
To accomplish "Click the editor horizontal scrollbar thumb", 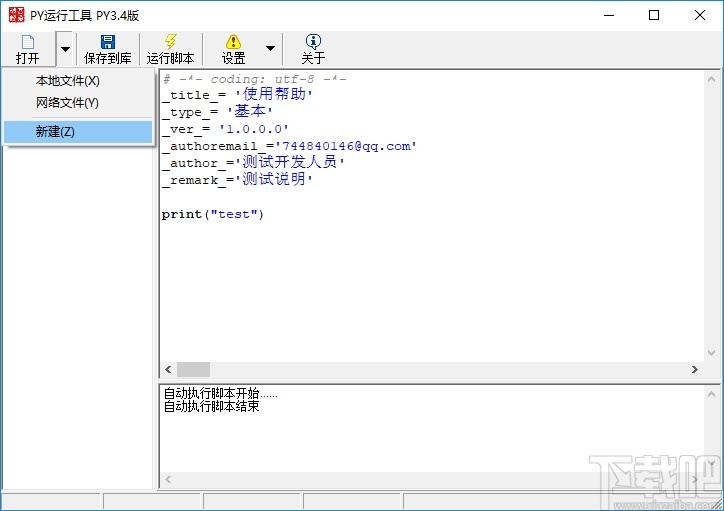I will coord(193,369).
